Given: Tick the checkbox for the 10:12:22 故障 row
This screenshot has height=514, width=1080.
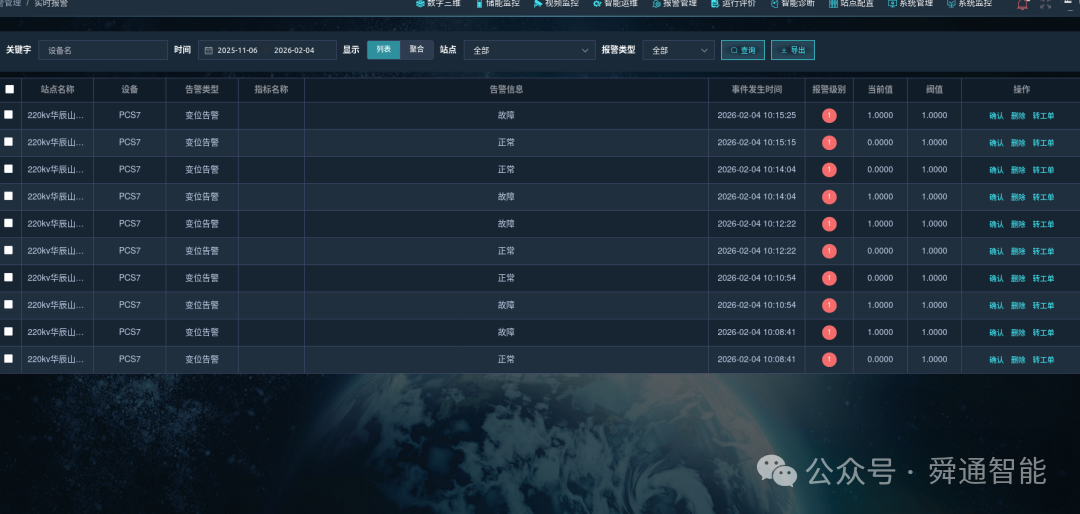Looking at the screenshot, I should [x=8, y=223].
